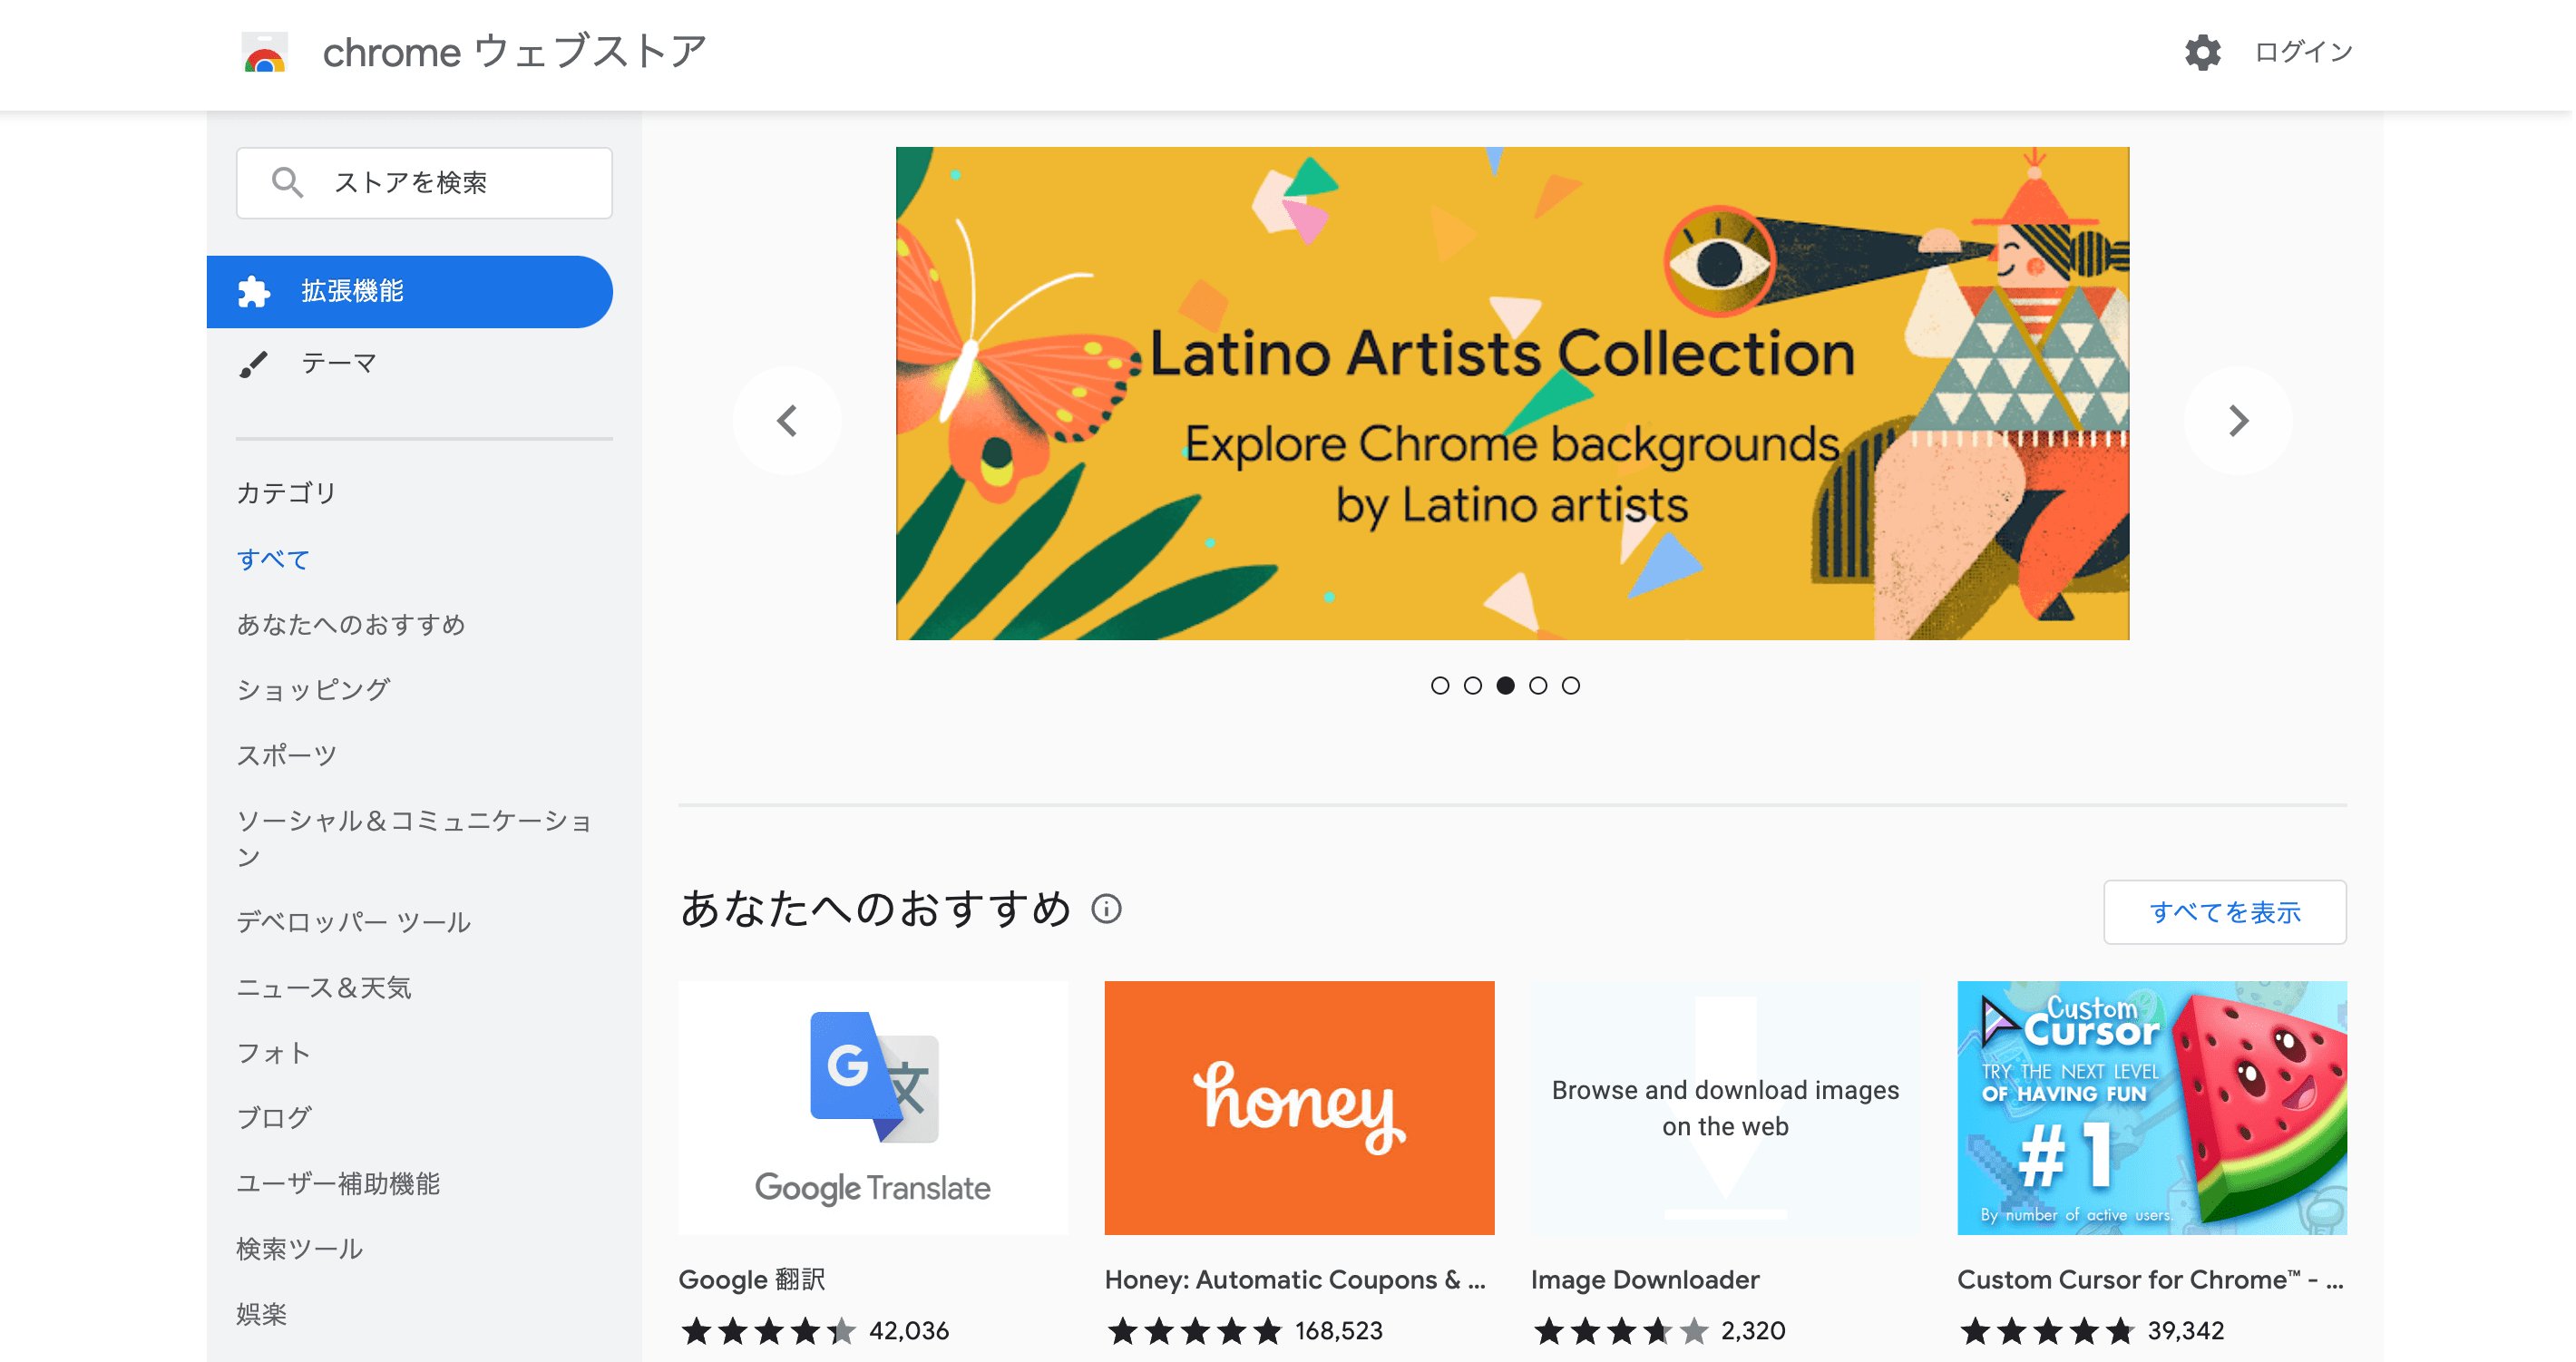Image resolution: width=2576 pixels, height=1362 pixels.
Task: Open Google Translate extension thumbnail
Action: (x=873, y=1108)
